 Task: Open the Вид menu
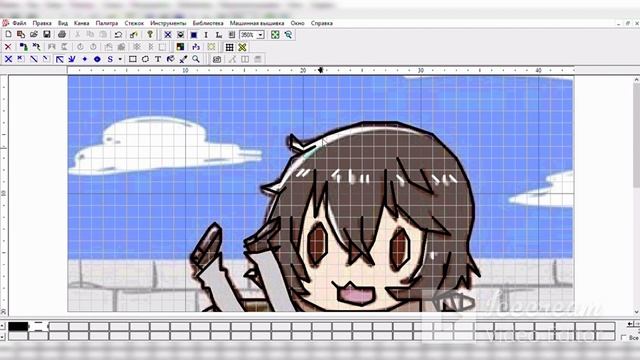pyautogui.click(x=63, y=23)
